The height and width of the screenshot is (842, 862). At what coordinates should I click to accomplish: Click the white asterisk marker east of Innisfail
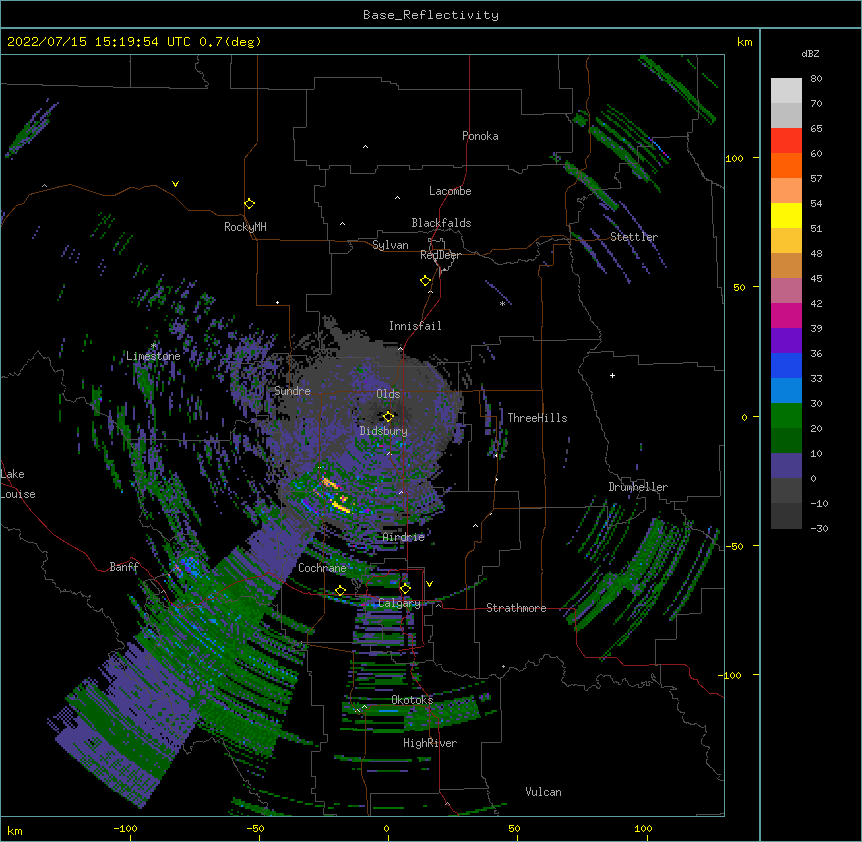click(x=502, y=303)
